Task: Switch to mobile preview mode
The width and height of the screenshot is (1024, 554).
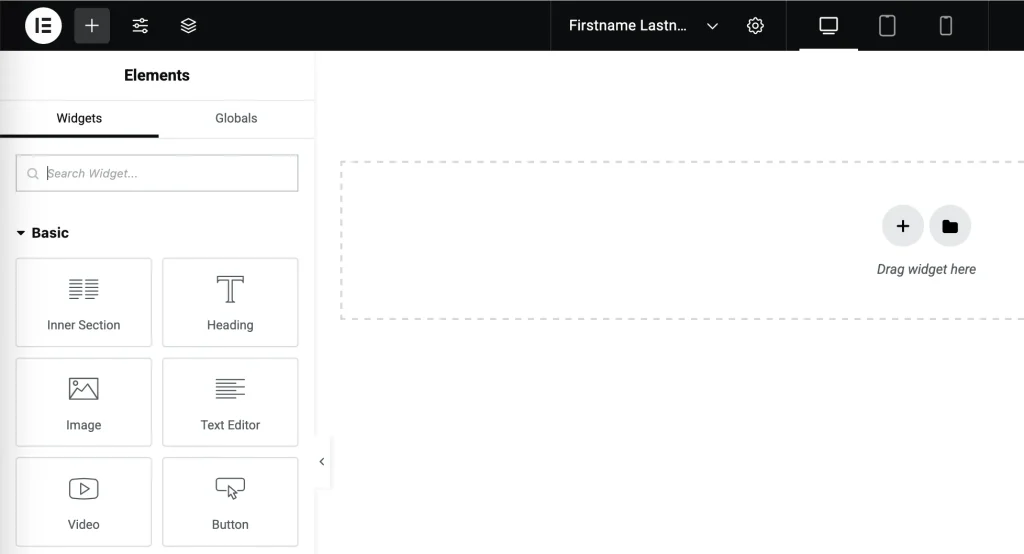Action: point(945,26)
